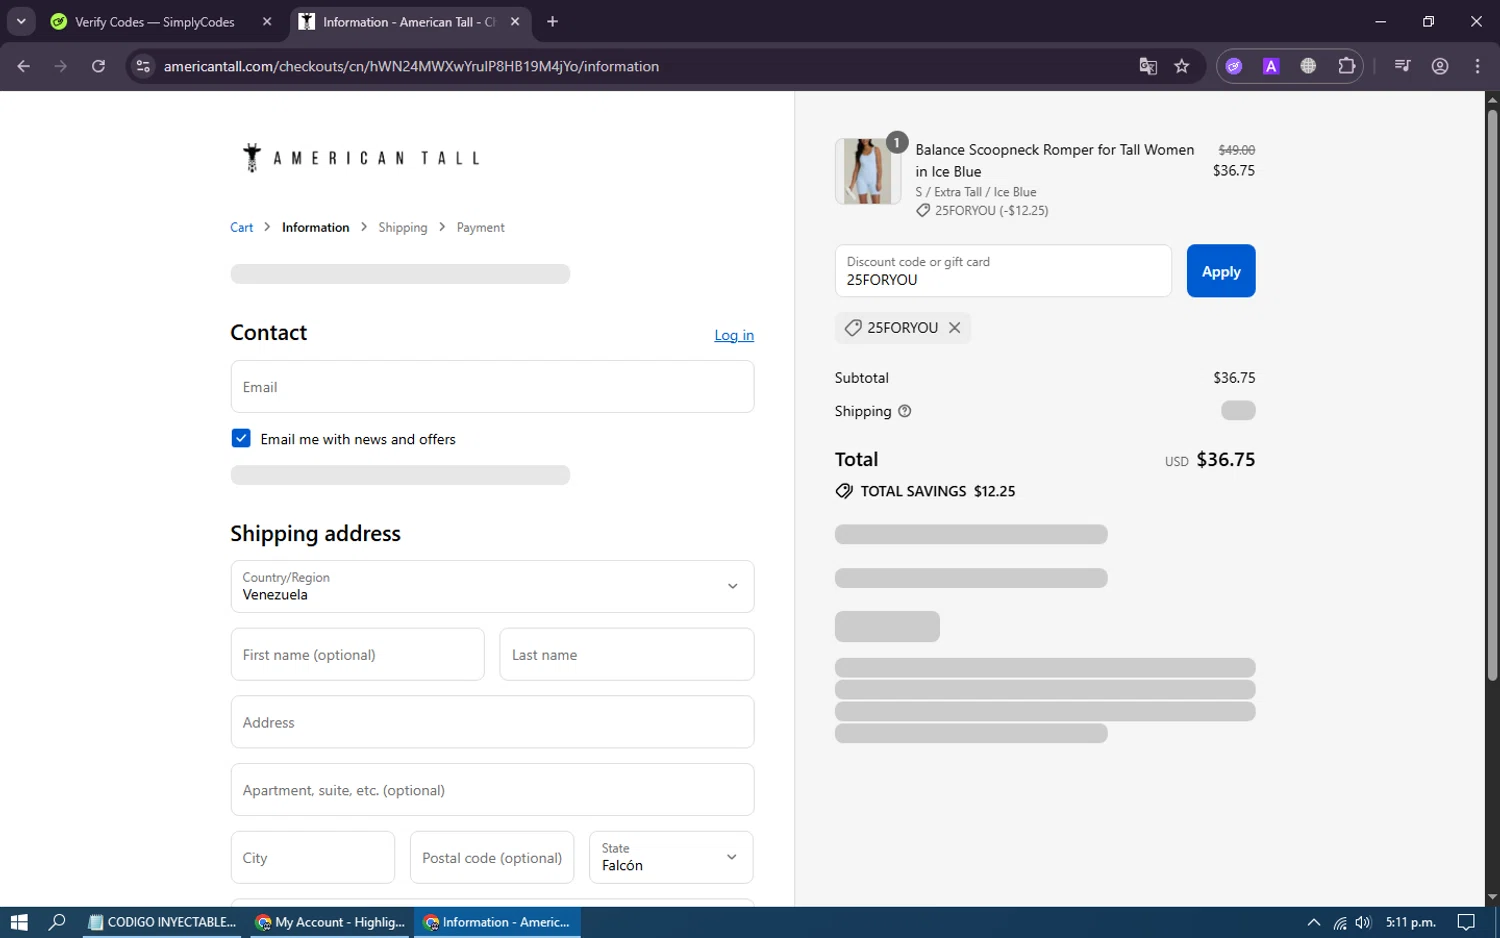Open the volume tray icon
The width and height of the screenshot is (1500, 938).
coord(1363,922)
